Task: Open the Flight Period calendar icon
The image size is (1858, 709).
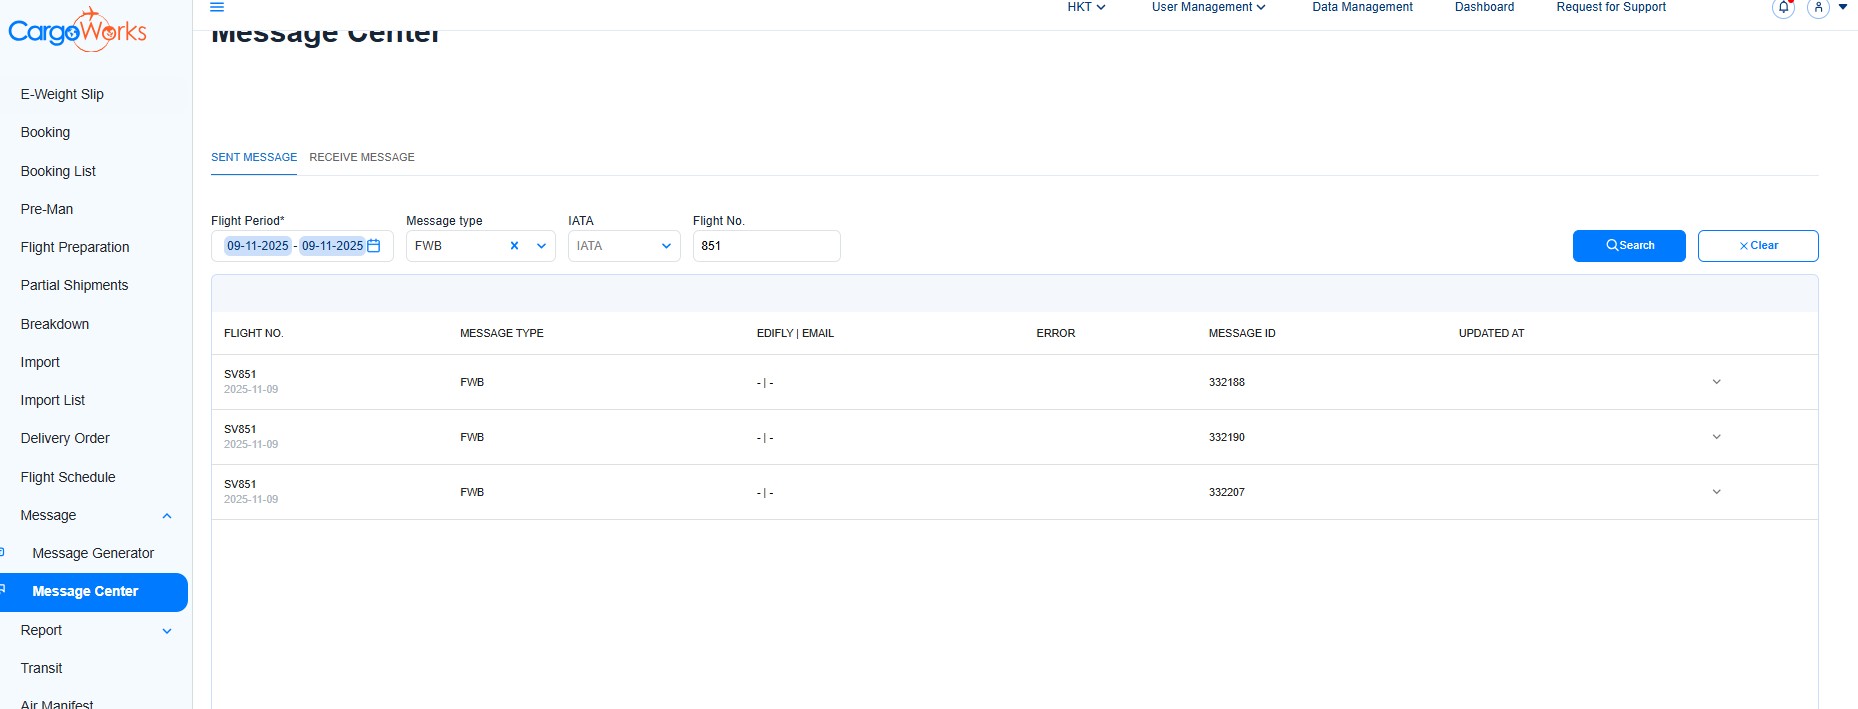Action: pos(374,246)
